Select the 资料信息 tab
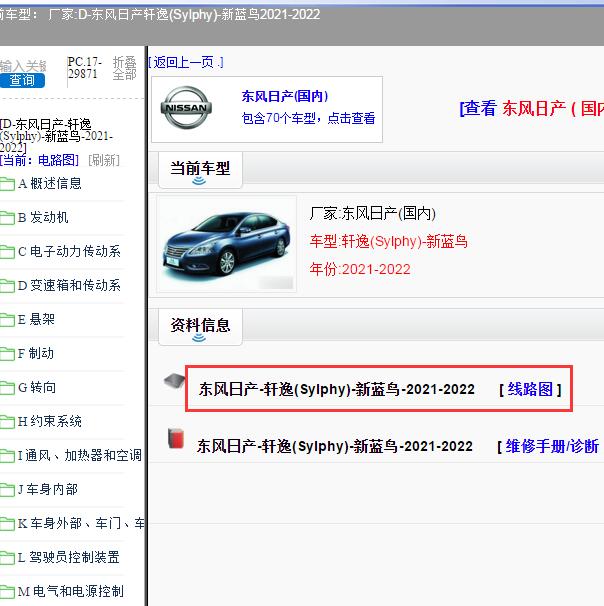Viewport: 604px width, 606px height. [x=200, y=327]
